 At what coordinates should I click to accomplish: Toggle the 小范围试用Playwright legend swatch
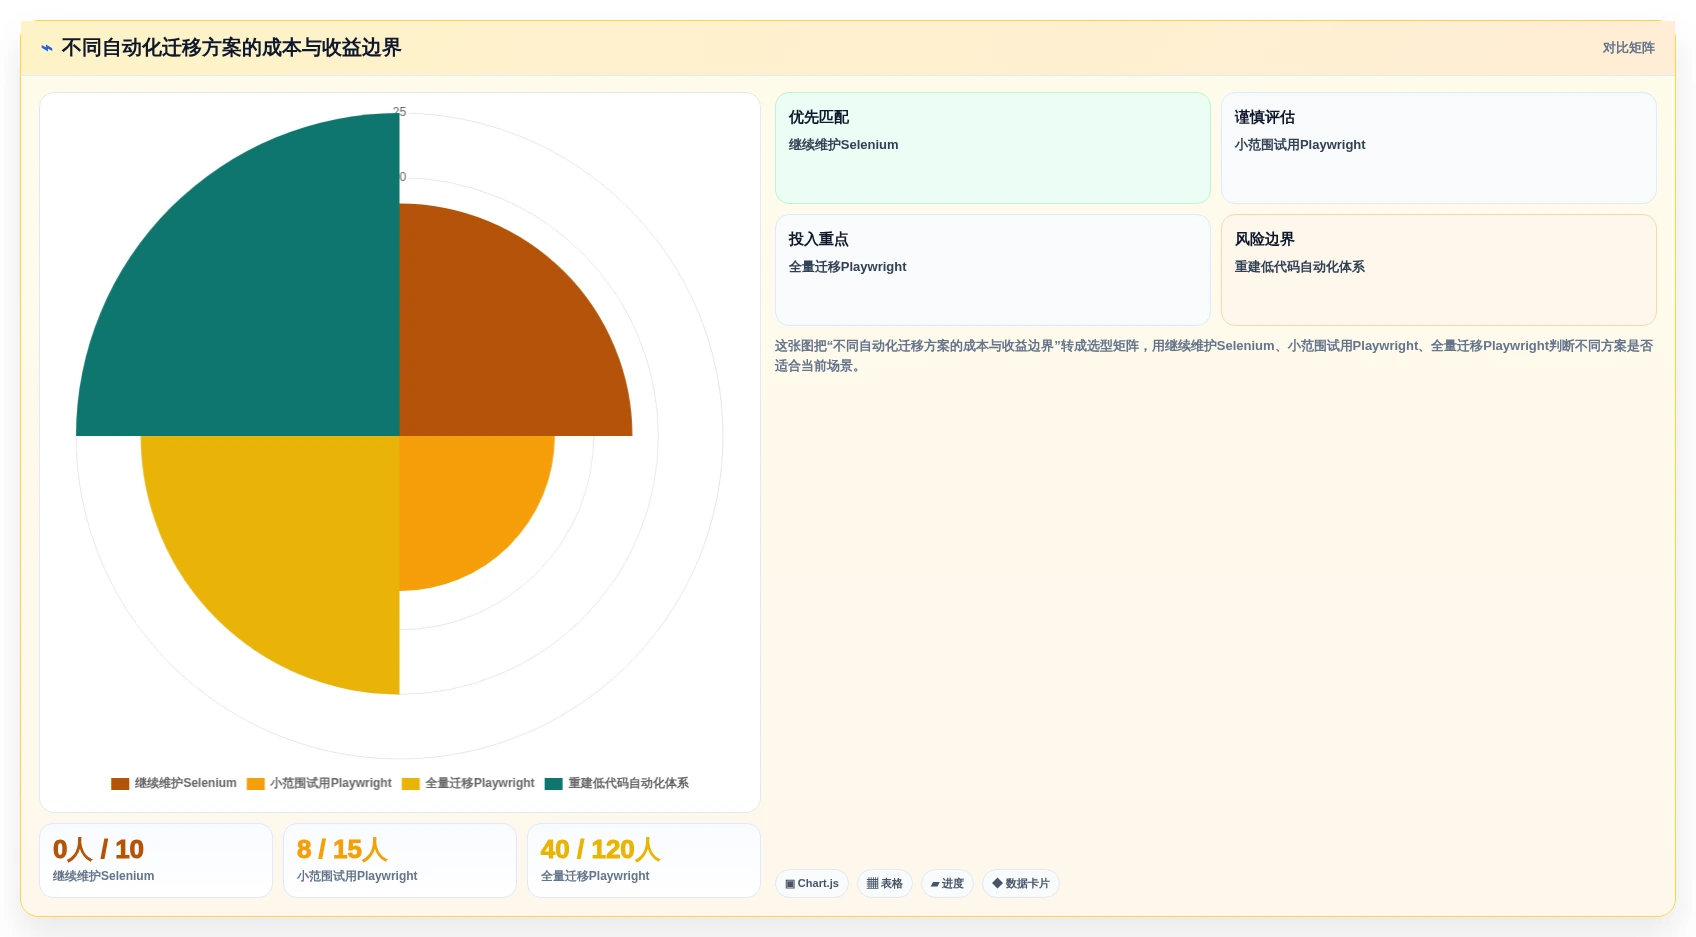click(255, 784)
